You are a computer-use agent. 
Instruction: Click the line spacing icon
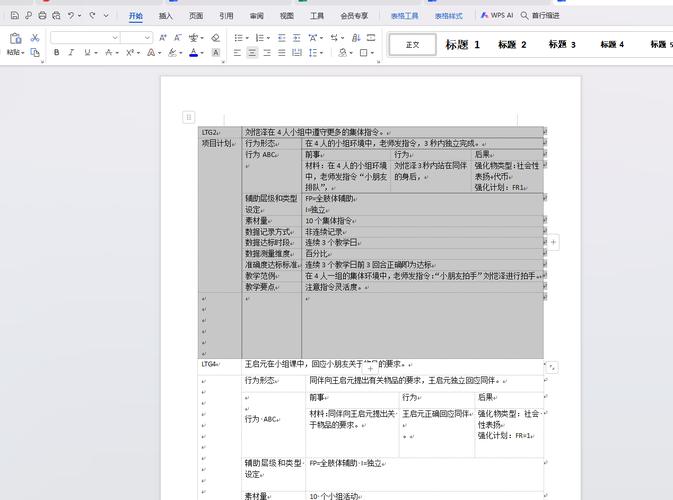pyautogui.click(x=312, y=52)
